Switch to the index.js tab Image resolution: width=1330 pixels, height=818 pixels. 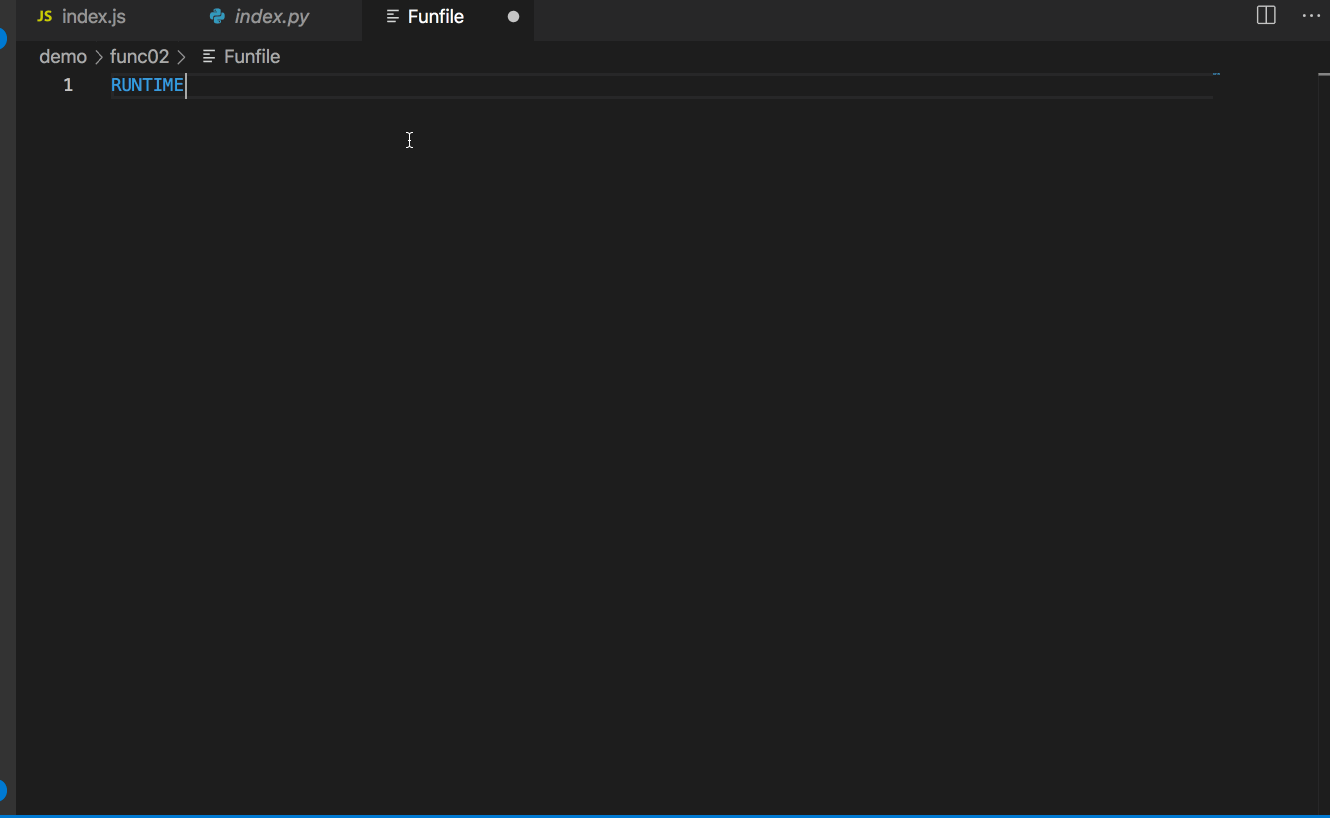point(93,16)
